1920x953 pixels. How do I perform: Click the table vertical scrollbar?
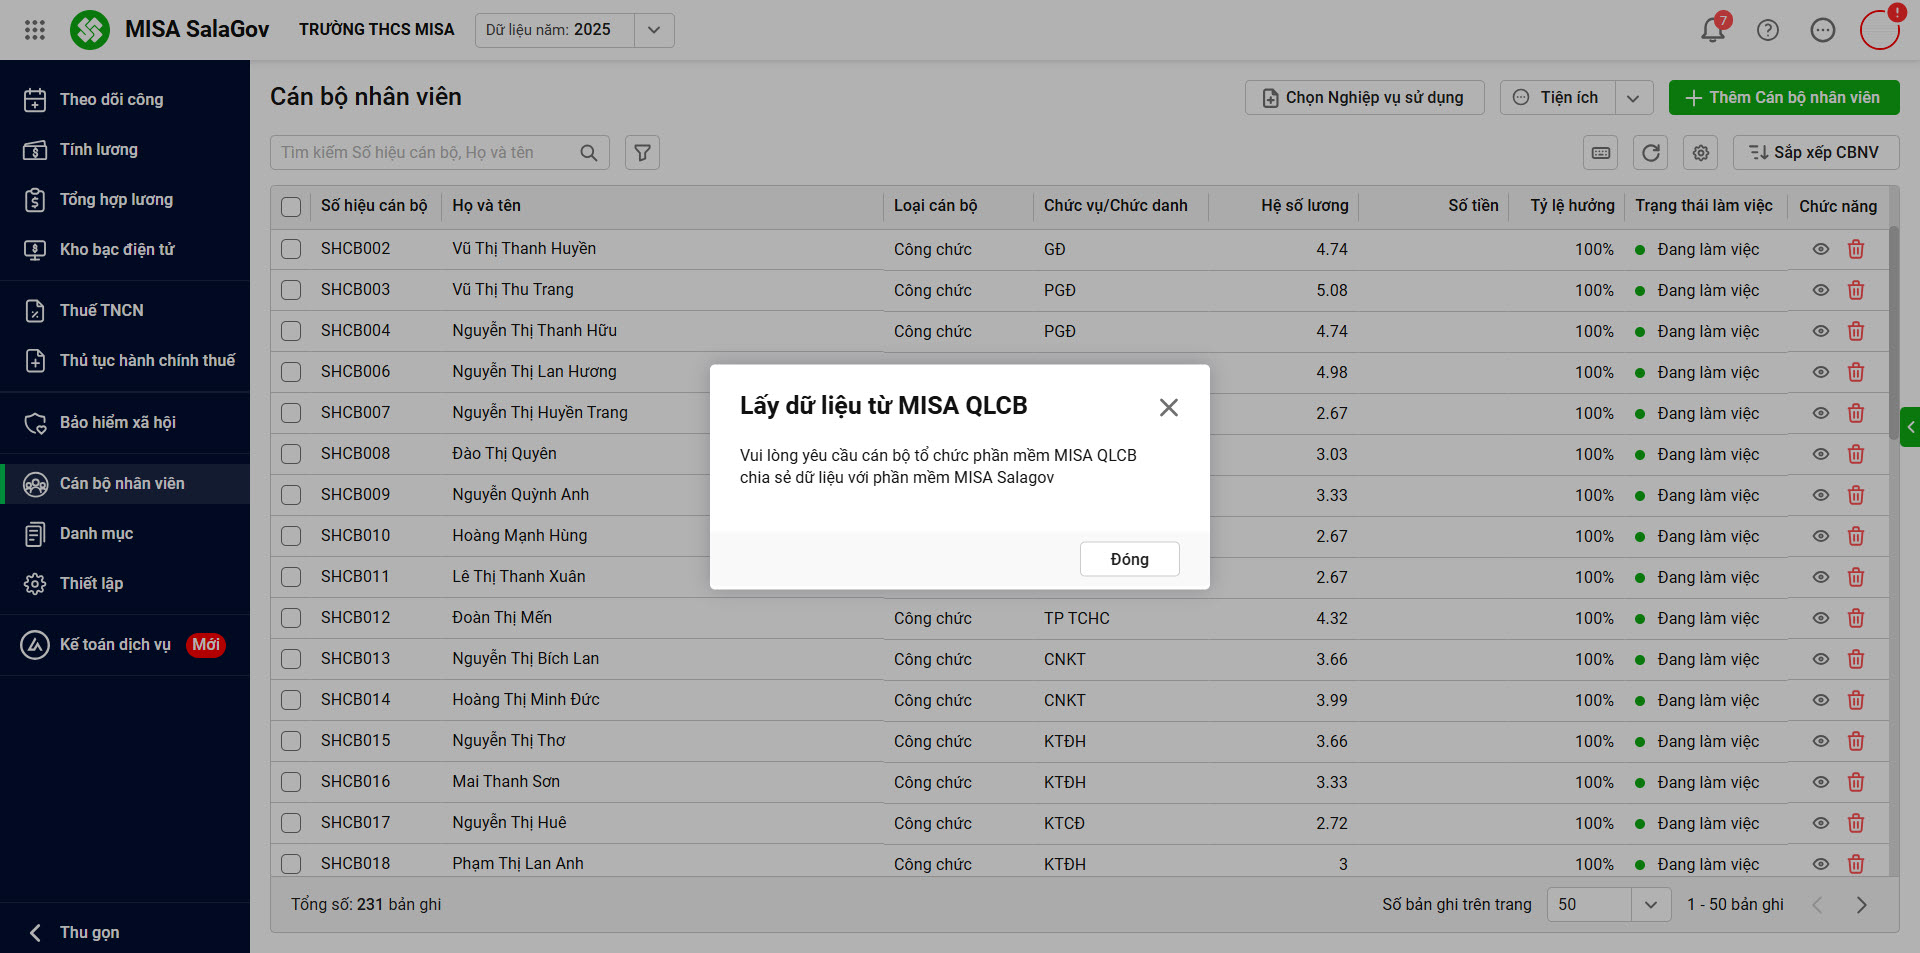(1894, 335)
